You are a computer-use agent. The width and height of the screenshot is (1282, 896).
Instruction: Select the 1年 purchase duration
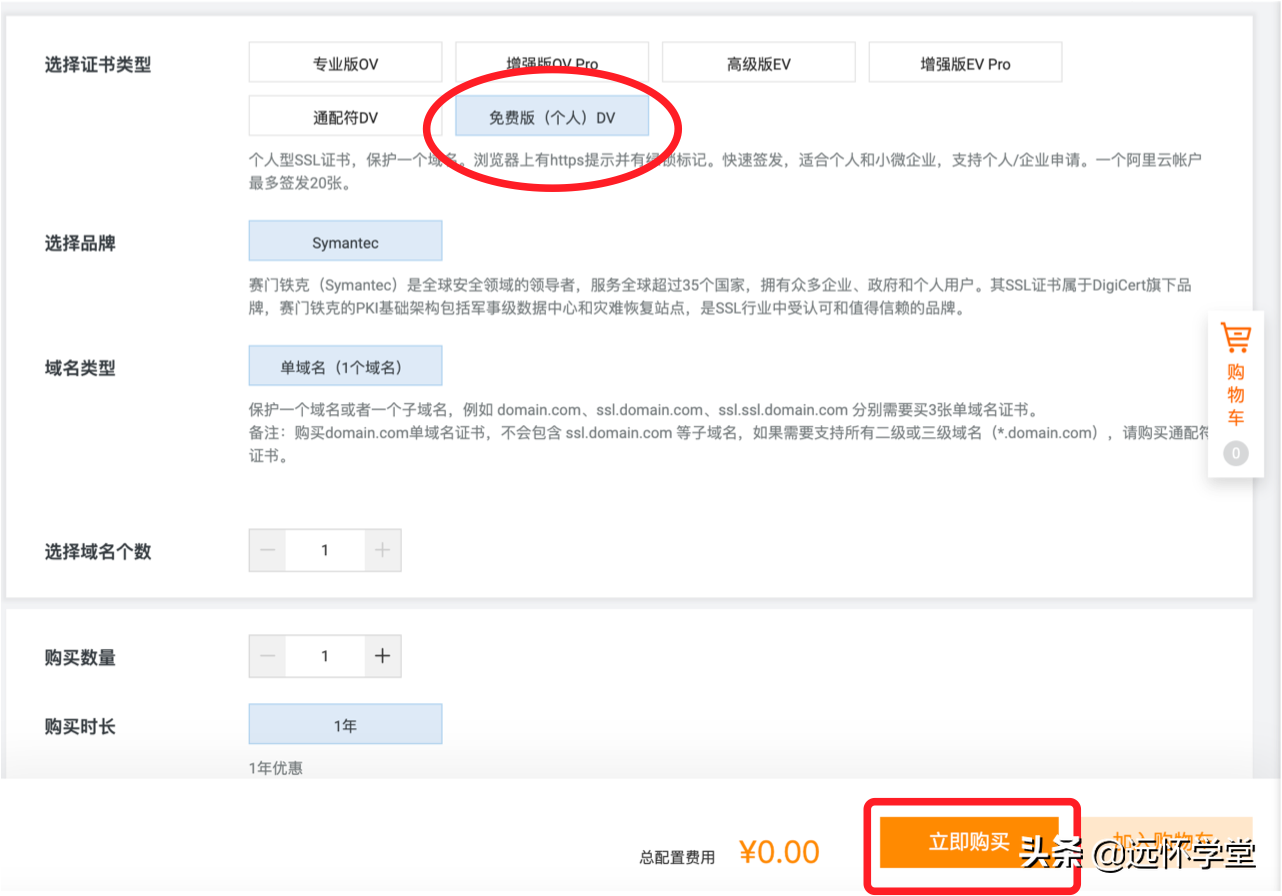click(x=345, y=726)
